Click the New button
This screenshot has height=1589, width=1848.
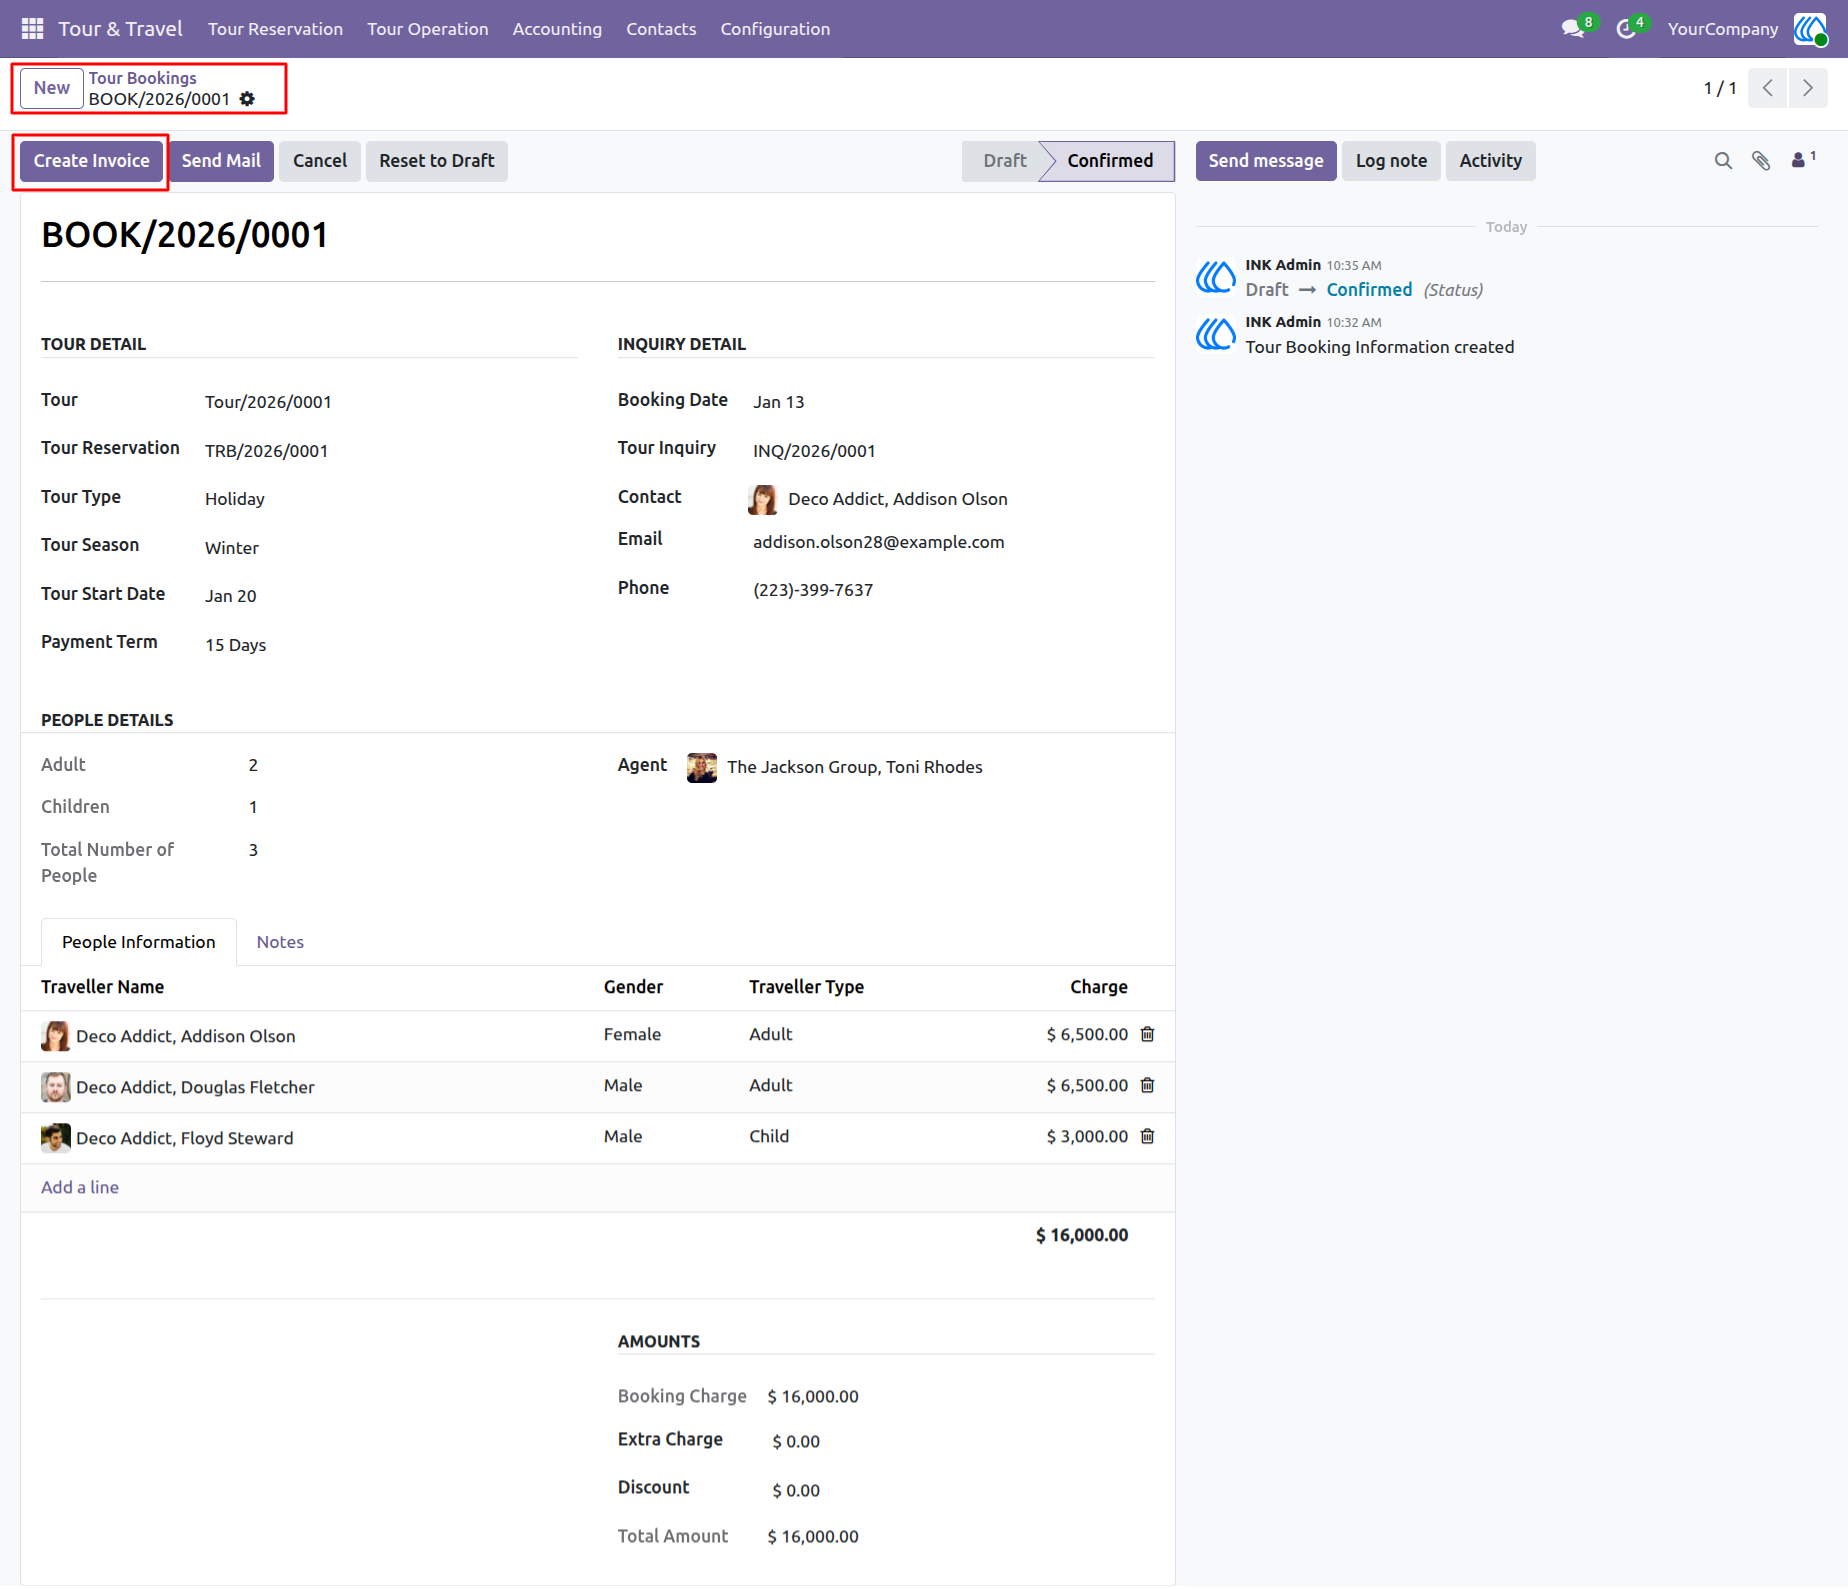(x=52, y=88)
